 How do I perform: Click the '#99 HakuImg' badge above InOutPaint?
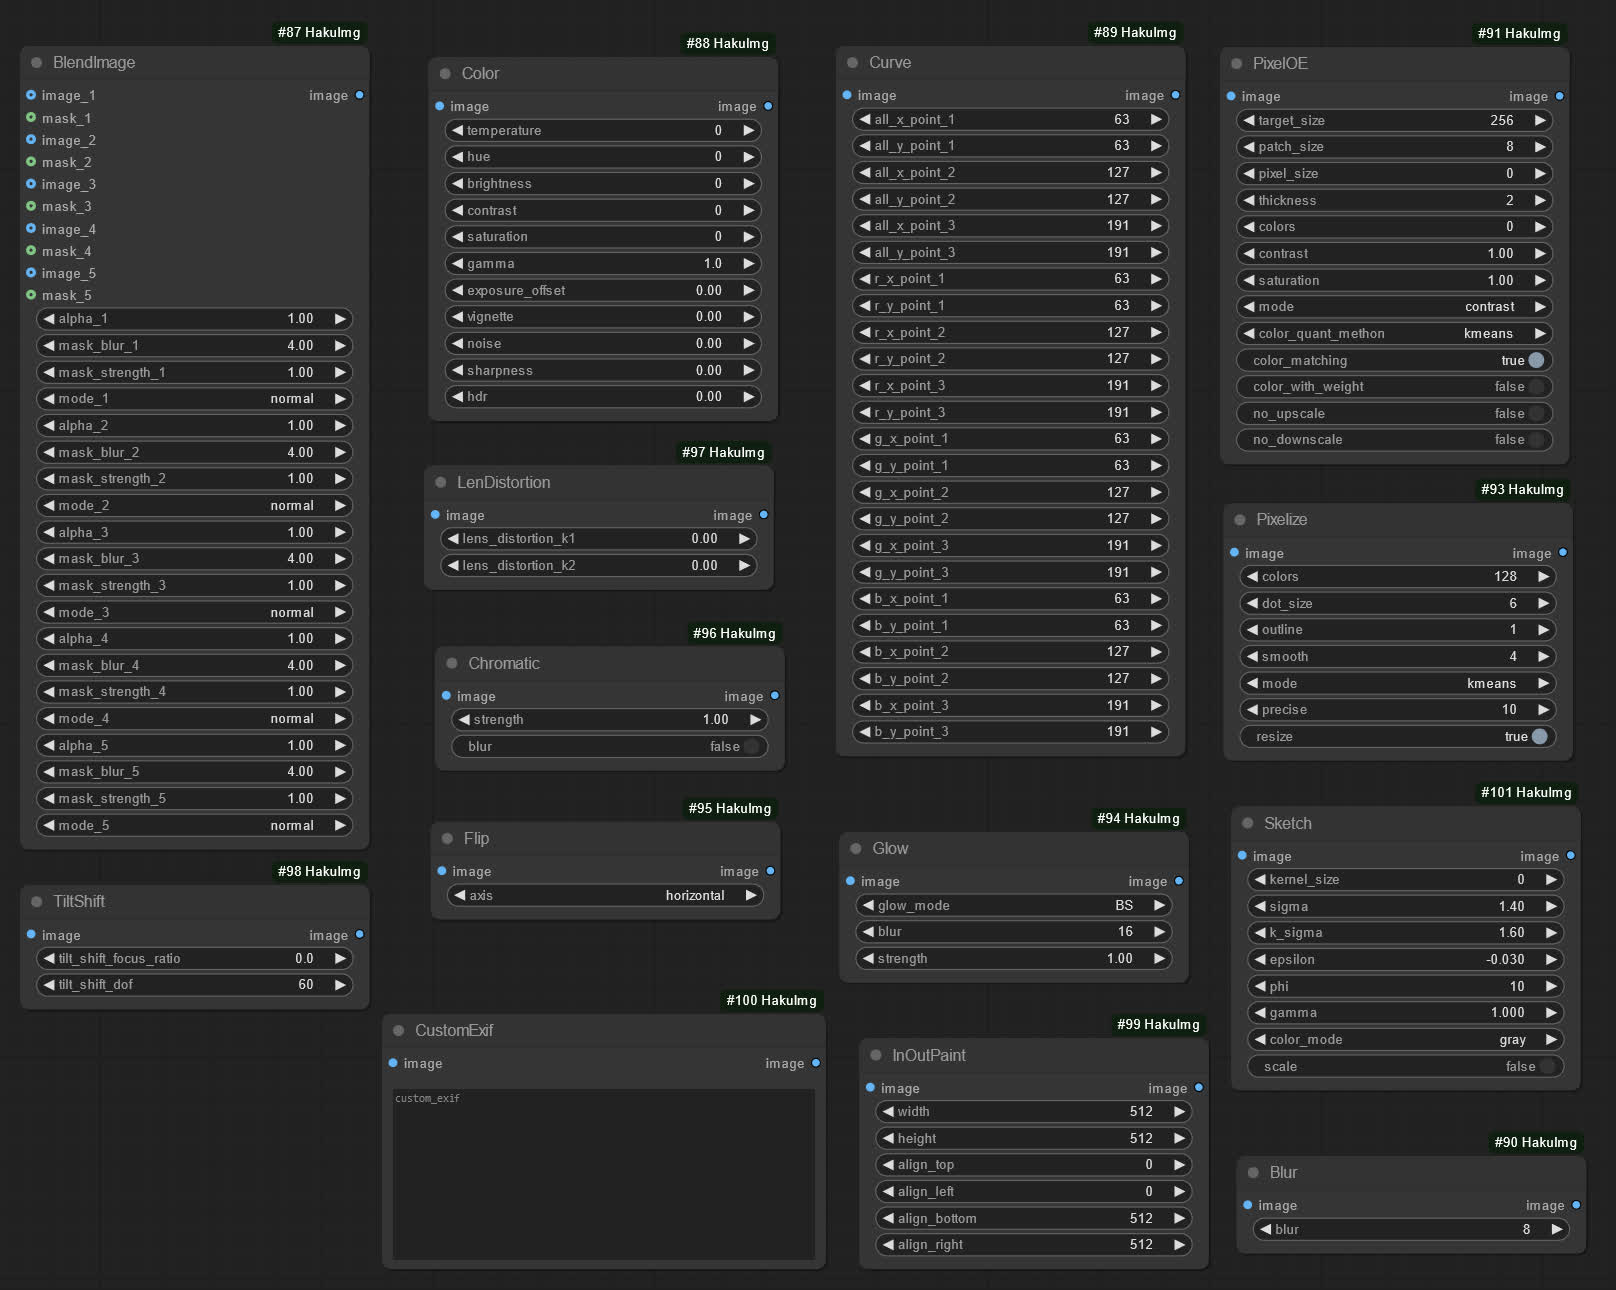click(1158, 1024)
